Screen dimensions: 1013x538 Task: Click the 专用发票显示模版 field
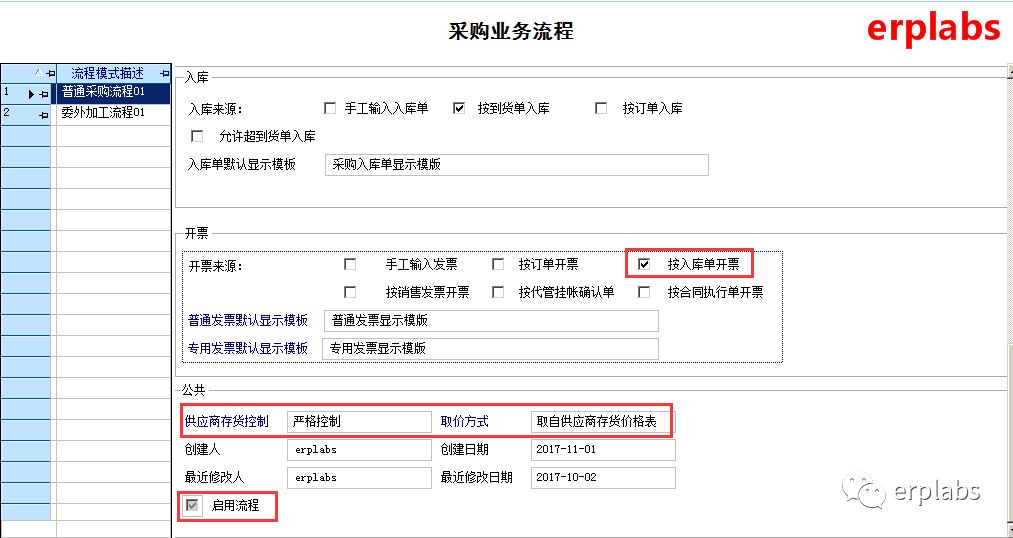[491, 349]
